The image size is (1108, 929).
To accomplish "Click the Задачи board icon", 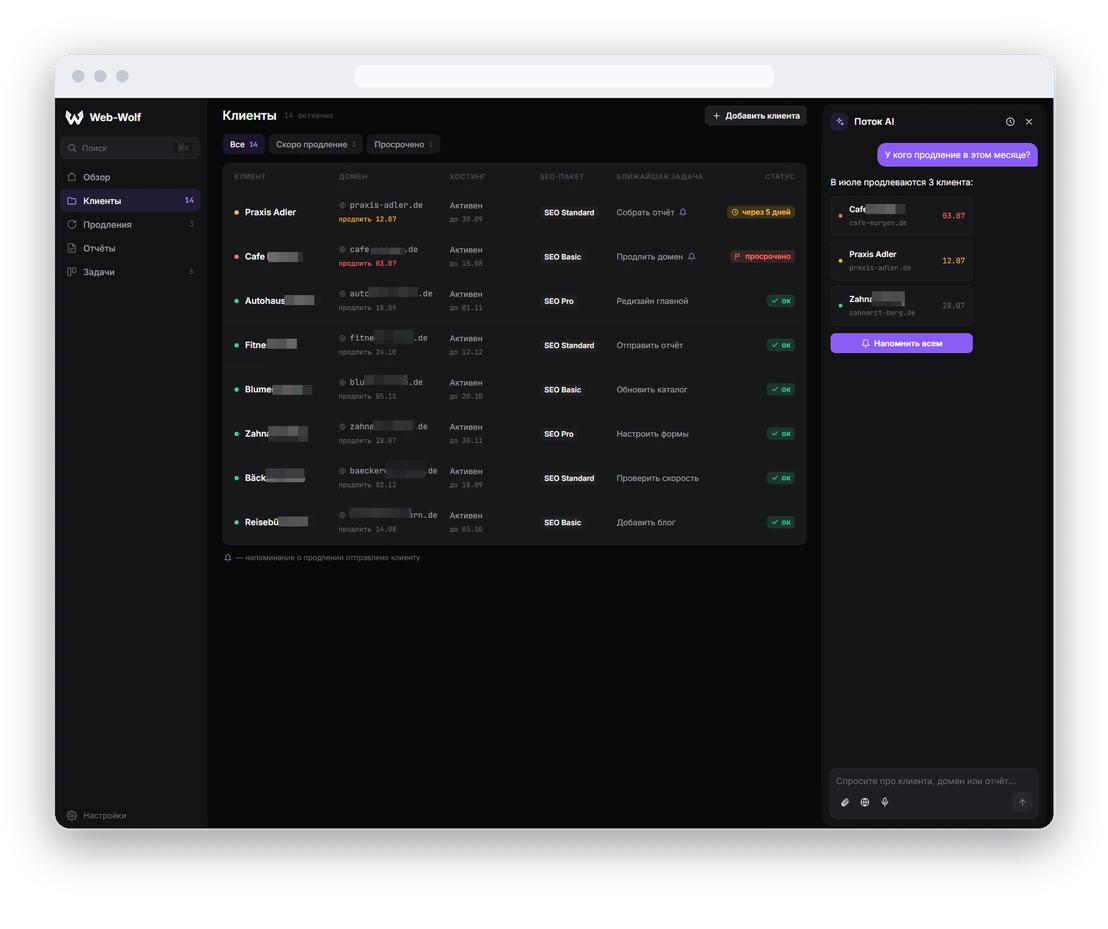I will coord(71,271).
